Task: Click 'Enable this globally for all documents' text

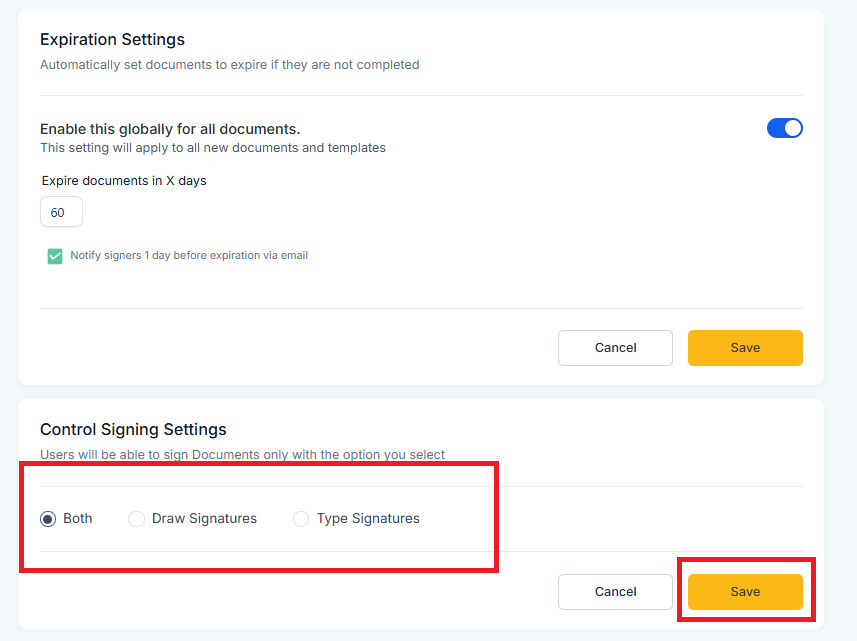Action: point(170,129)
